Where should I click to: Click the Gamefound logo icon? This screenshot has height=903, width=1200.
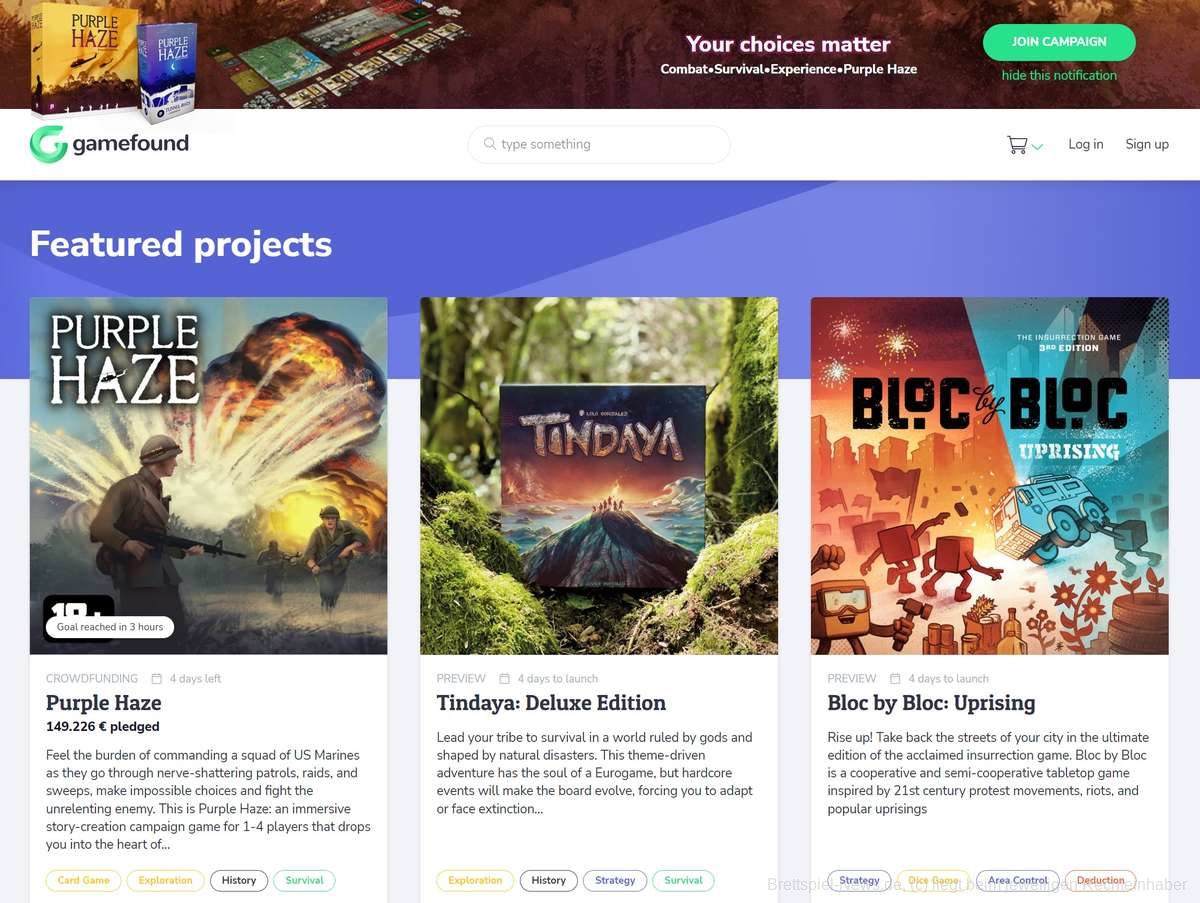(48, 144)
